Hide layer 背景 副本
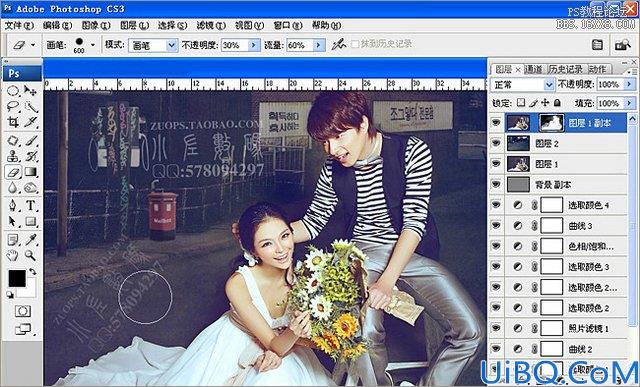The image size is (640, 387). (x=496, y=185)
